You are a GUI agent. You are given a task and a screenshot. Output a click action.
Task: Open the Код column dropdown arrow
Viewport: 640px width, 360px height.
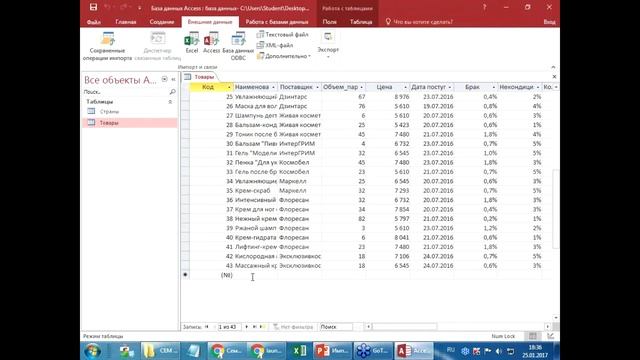(229, 87)
